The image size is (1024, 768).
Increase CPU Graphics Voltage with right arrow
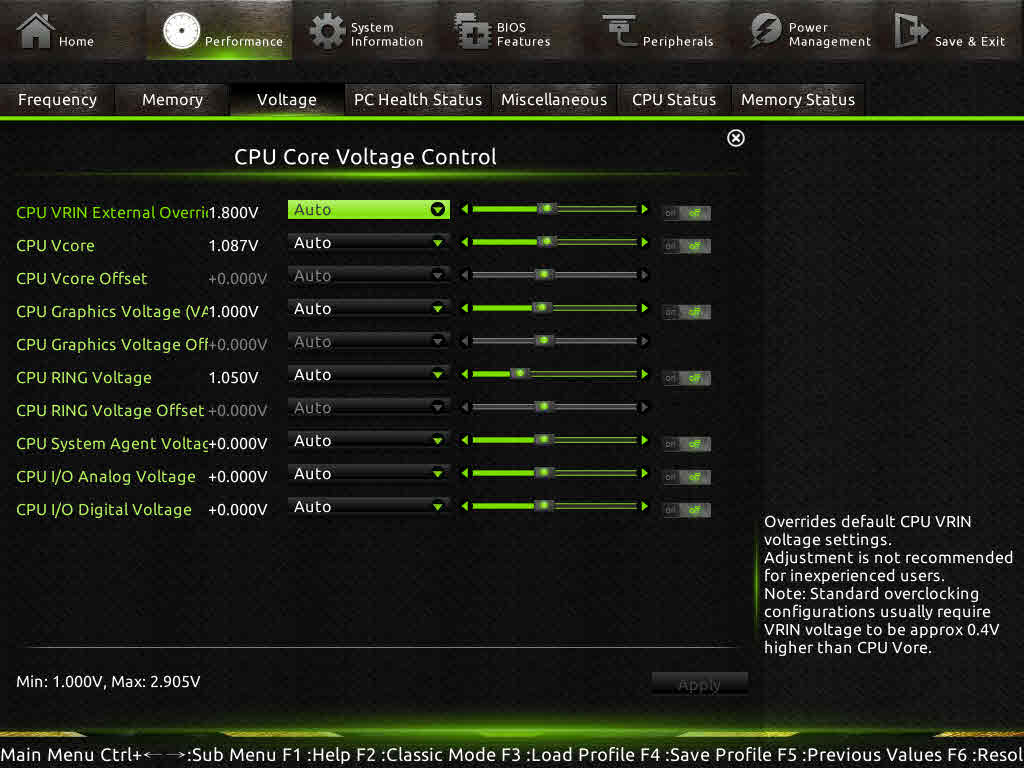pyautogui.click(x=645, y=308)
